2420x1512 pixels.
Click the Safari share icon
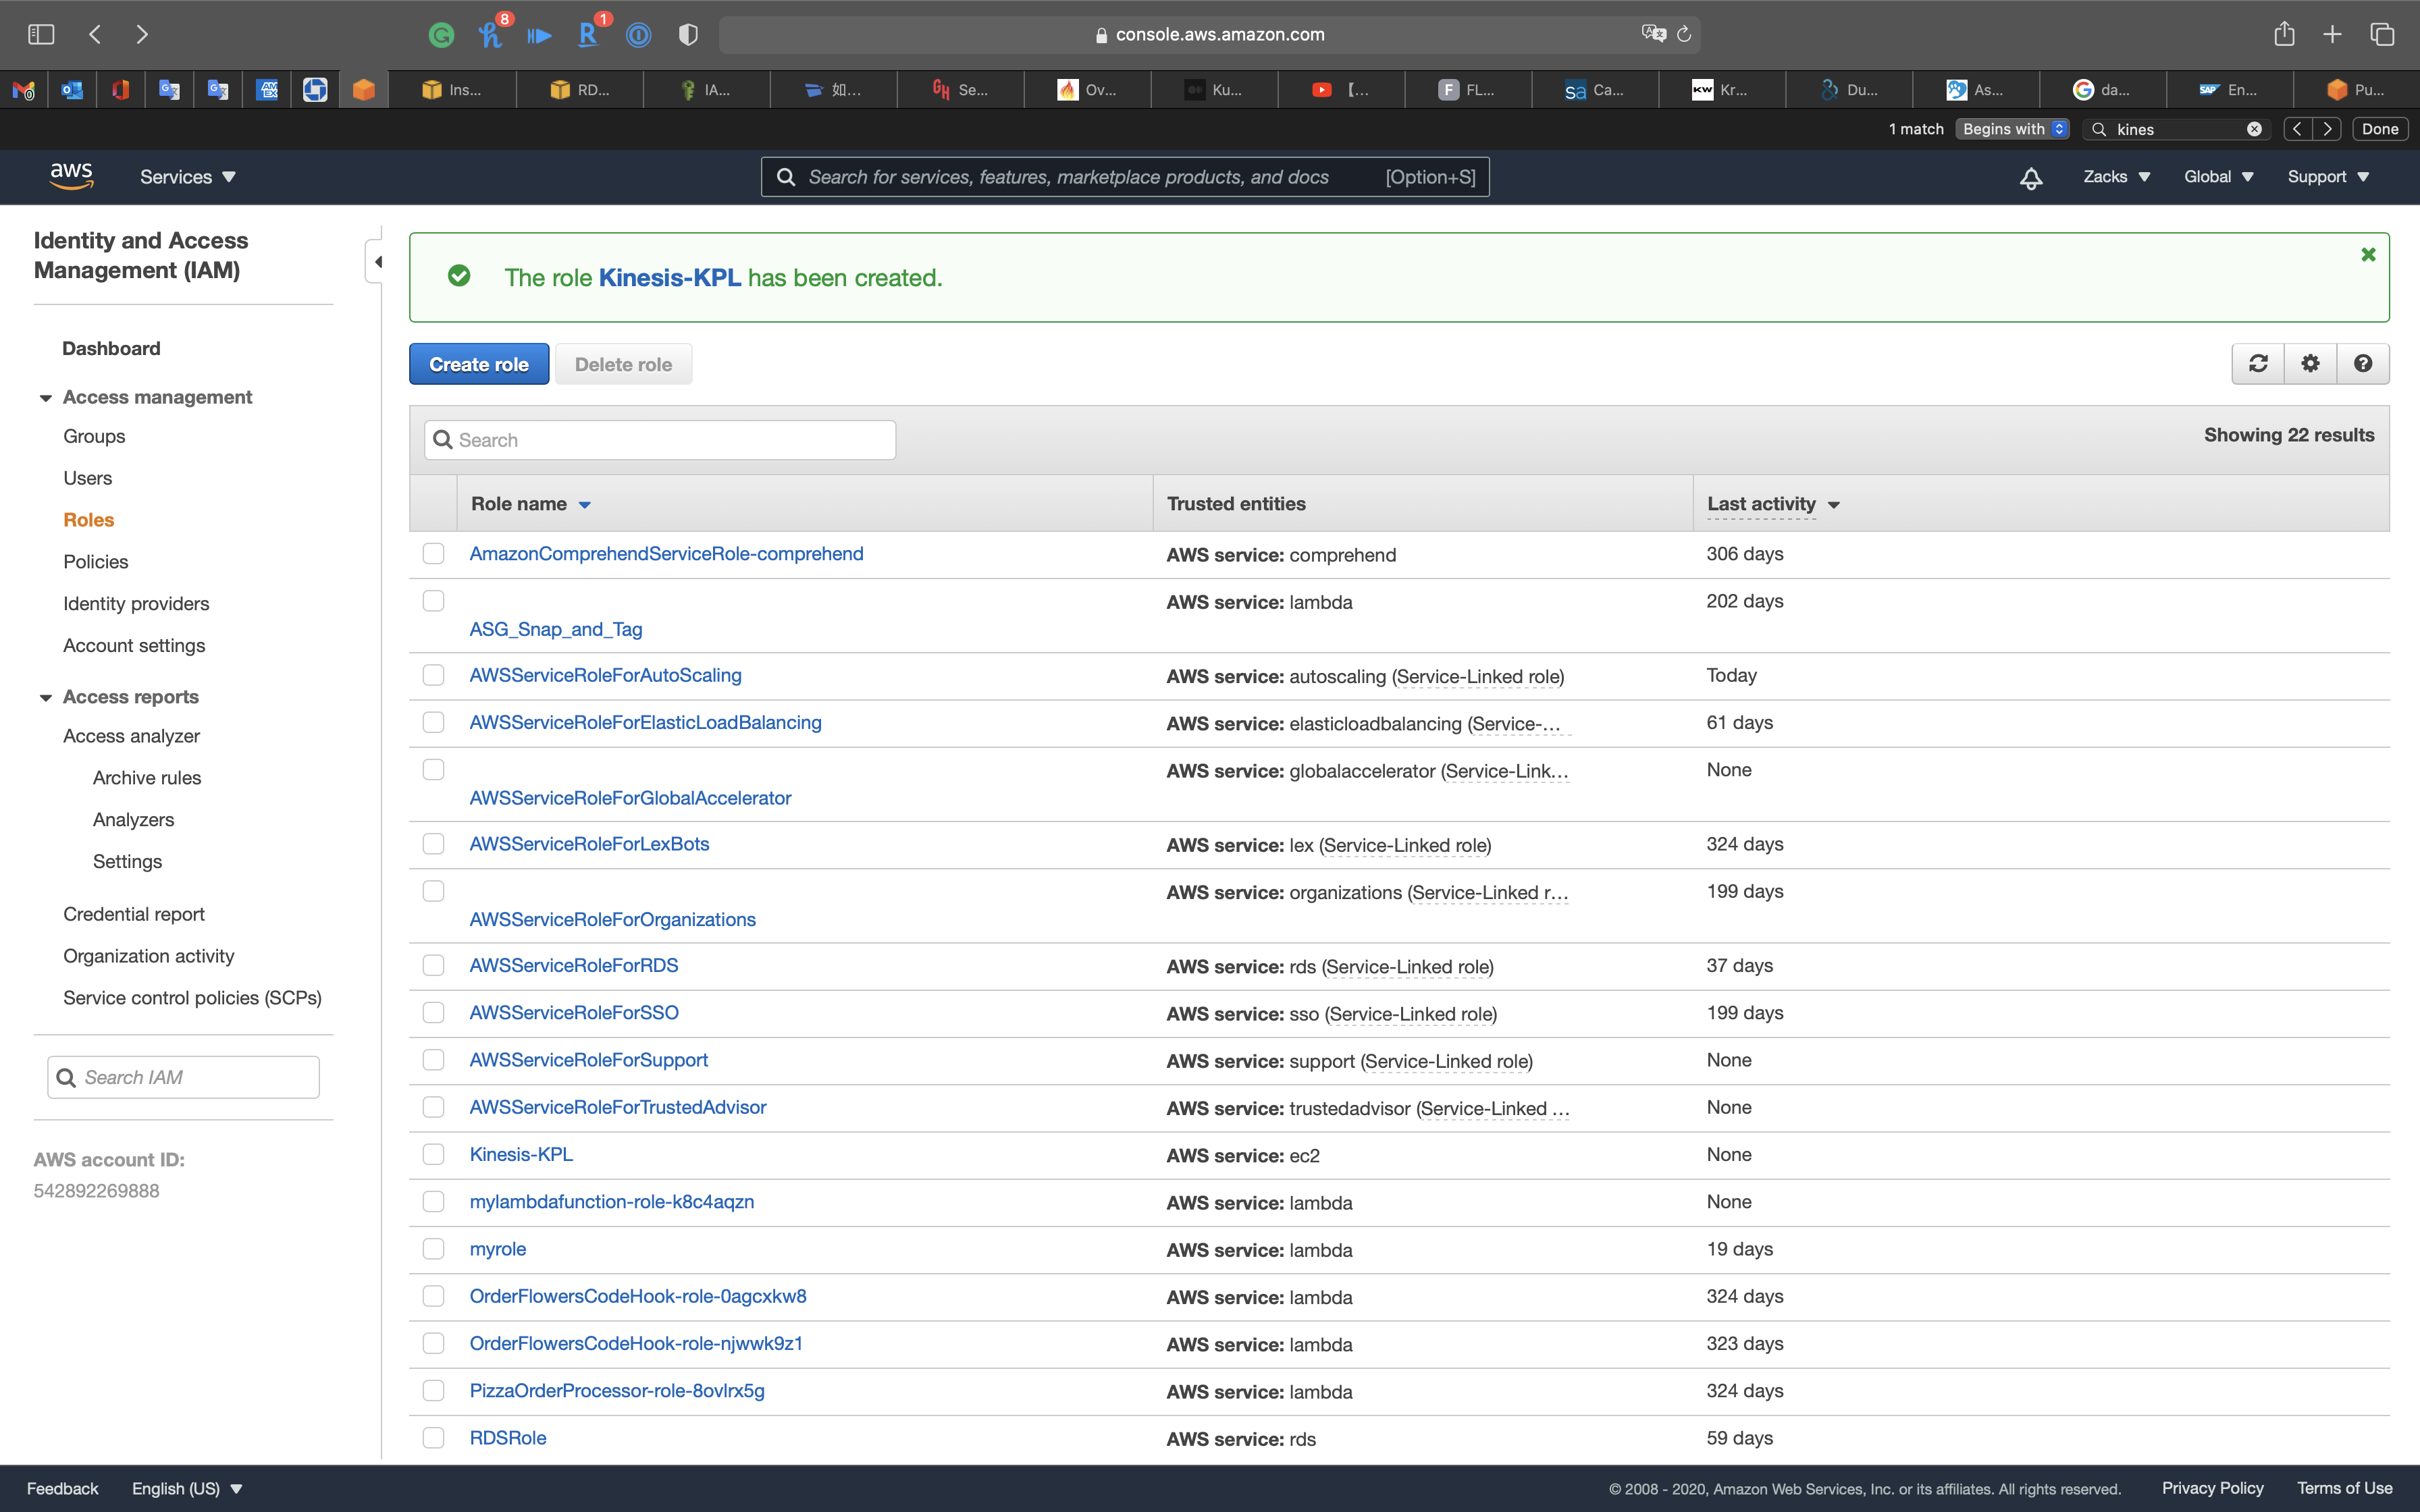pyautogui.click(x=2284, y=34)
